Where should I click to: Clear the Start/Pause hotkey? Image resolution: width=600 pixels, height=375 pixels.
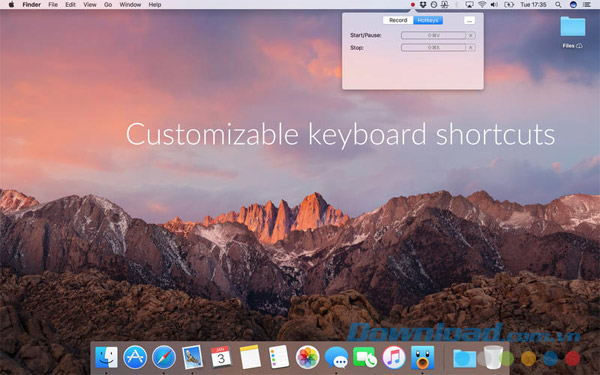pos(471,35)
